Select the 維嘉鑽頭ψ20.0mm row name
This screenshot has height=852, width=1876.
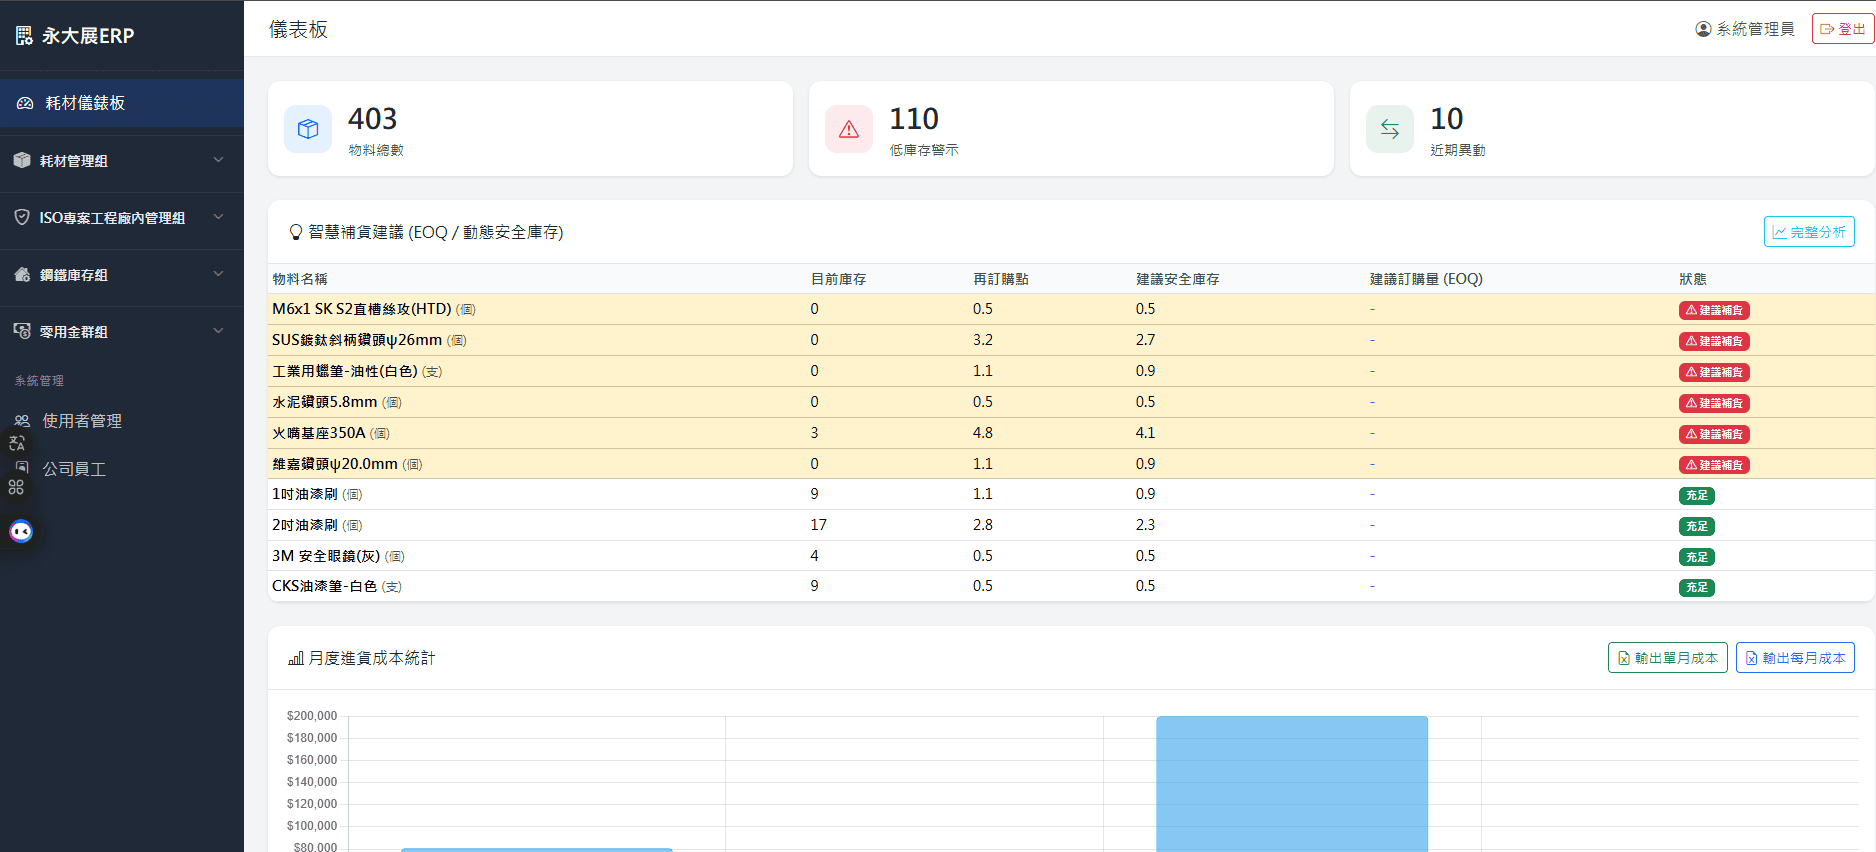(335, 464)
